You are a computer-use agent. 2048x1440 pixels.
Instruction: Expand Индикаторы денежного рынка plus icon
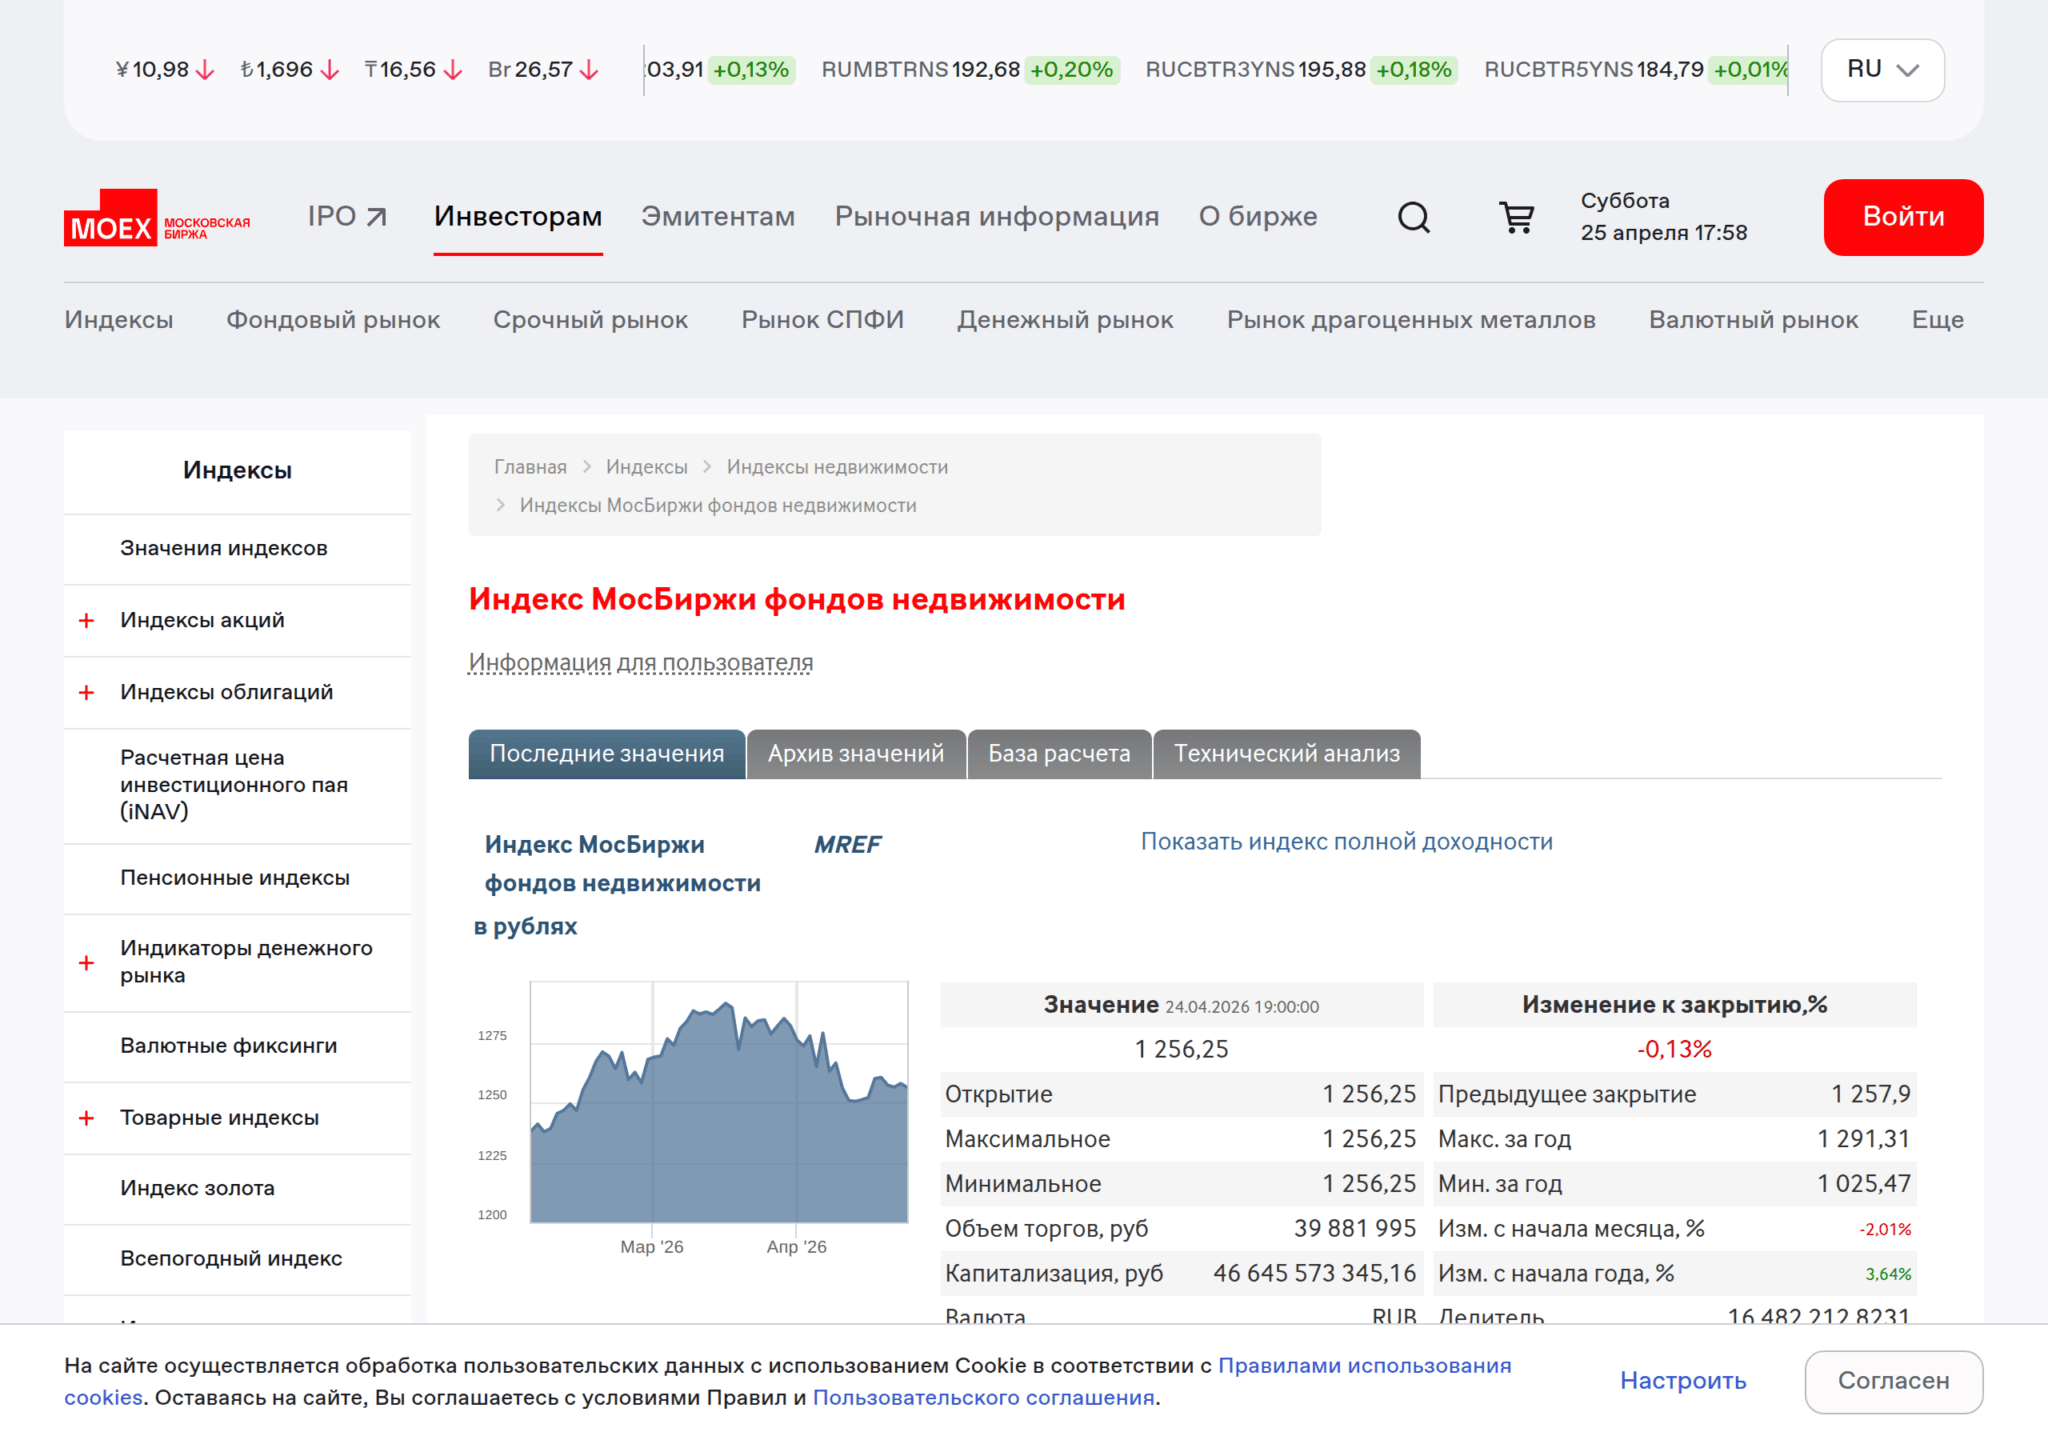[87, 963]
